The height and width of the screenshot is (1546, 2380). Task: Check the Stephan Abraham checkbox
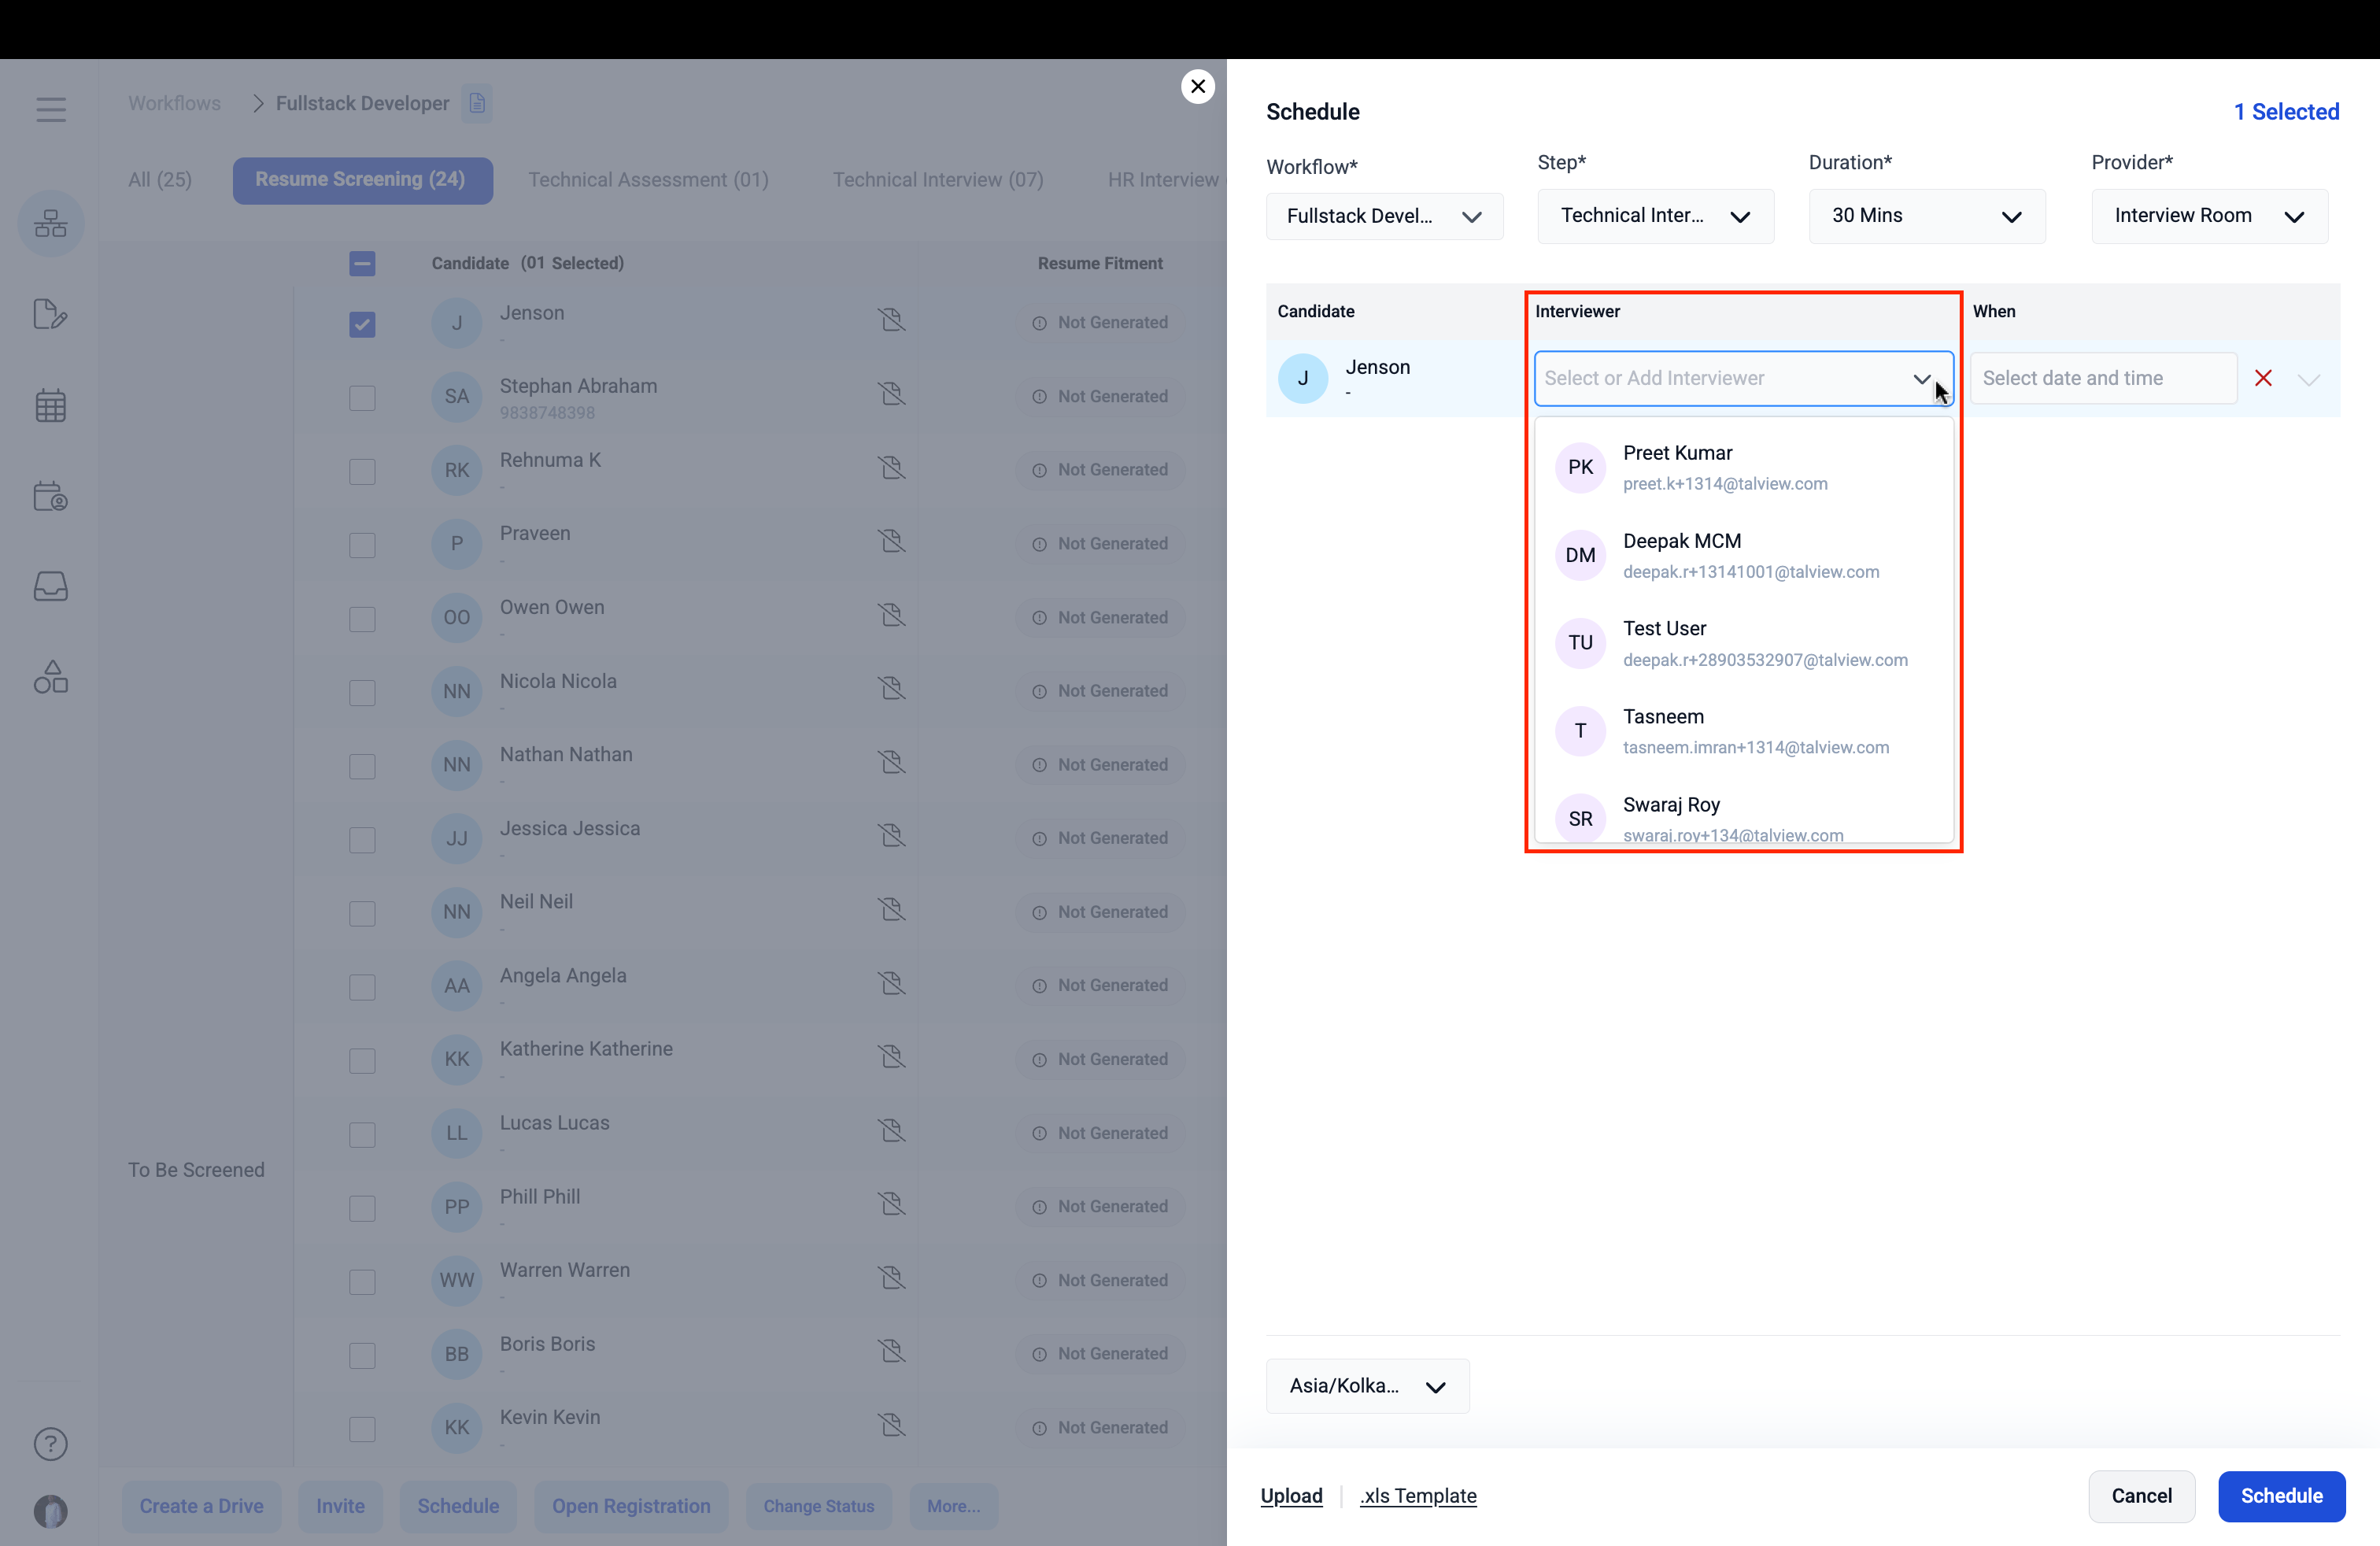362,397
